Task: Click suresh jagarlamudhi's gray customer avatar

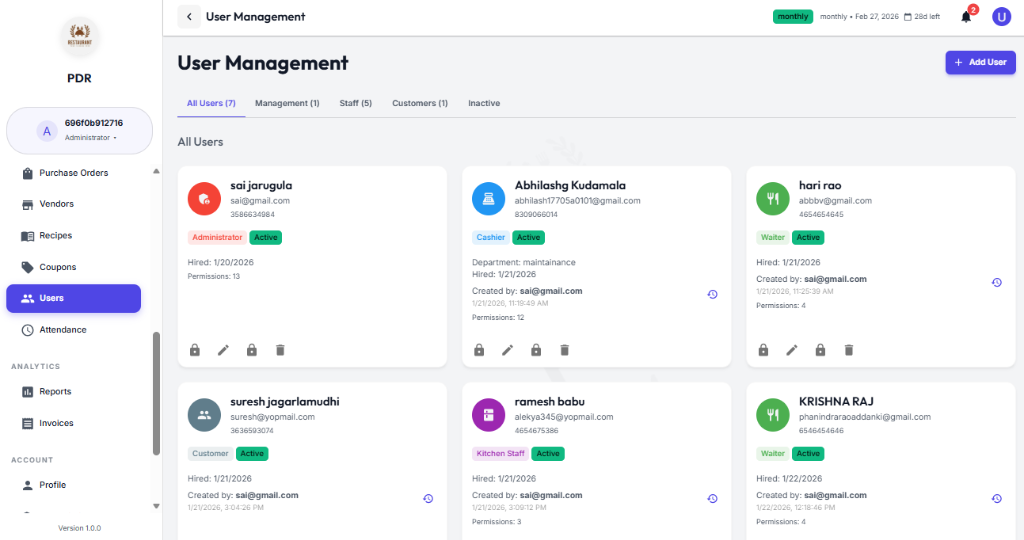Action: [x=204, y=415]
